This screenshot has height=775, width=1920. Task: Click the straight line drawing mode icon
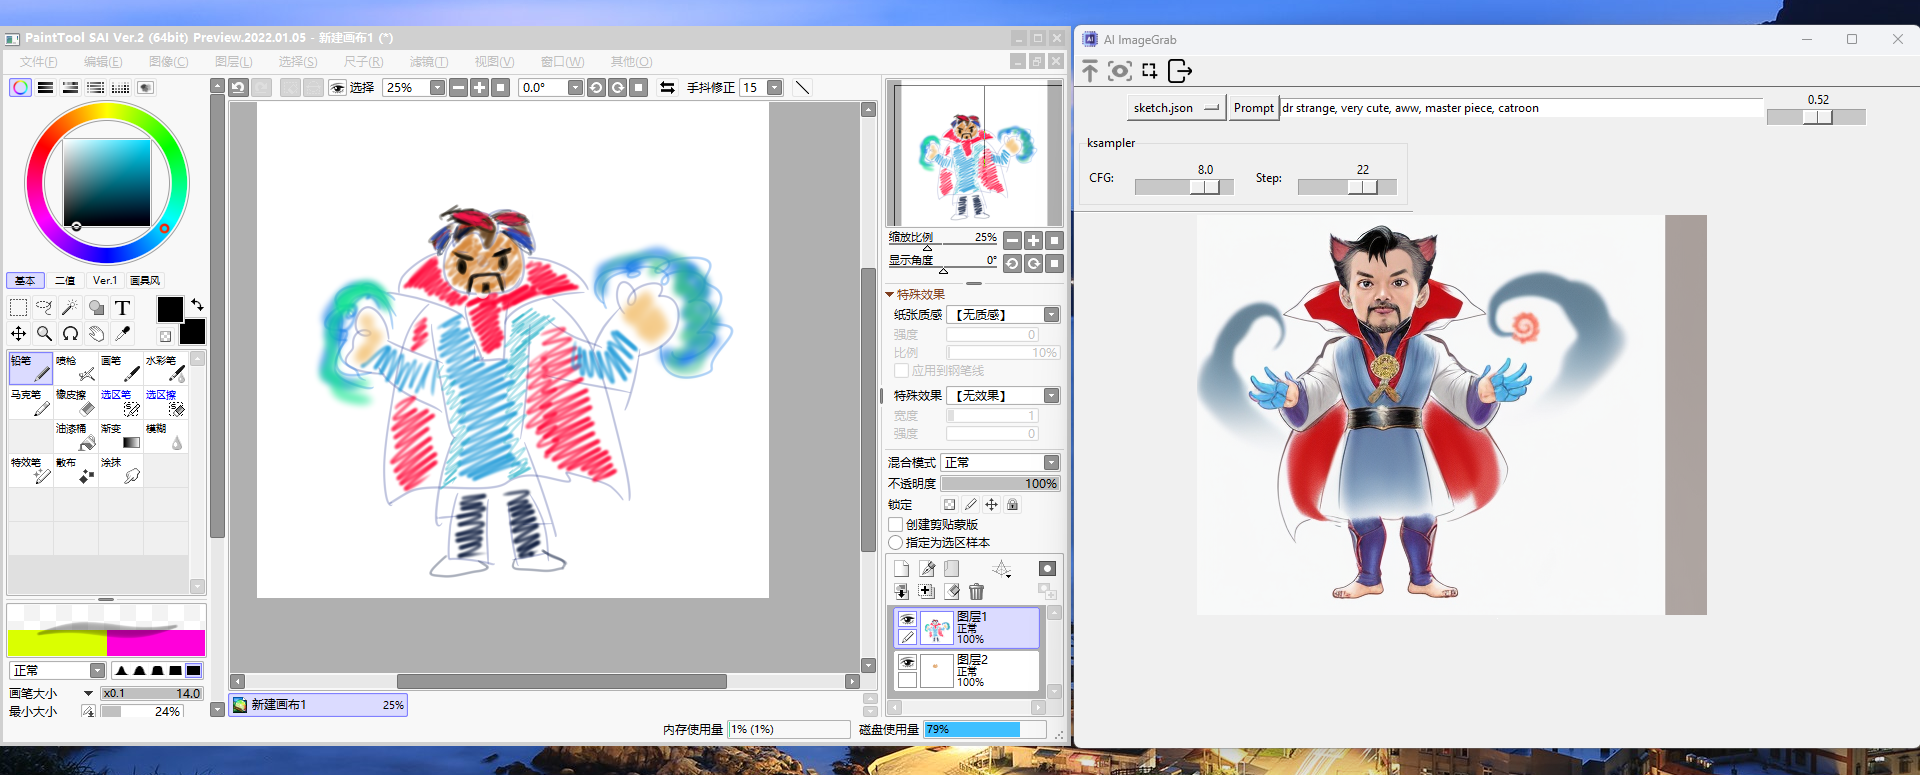[802, 88]
